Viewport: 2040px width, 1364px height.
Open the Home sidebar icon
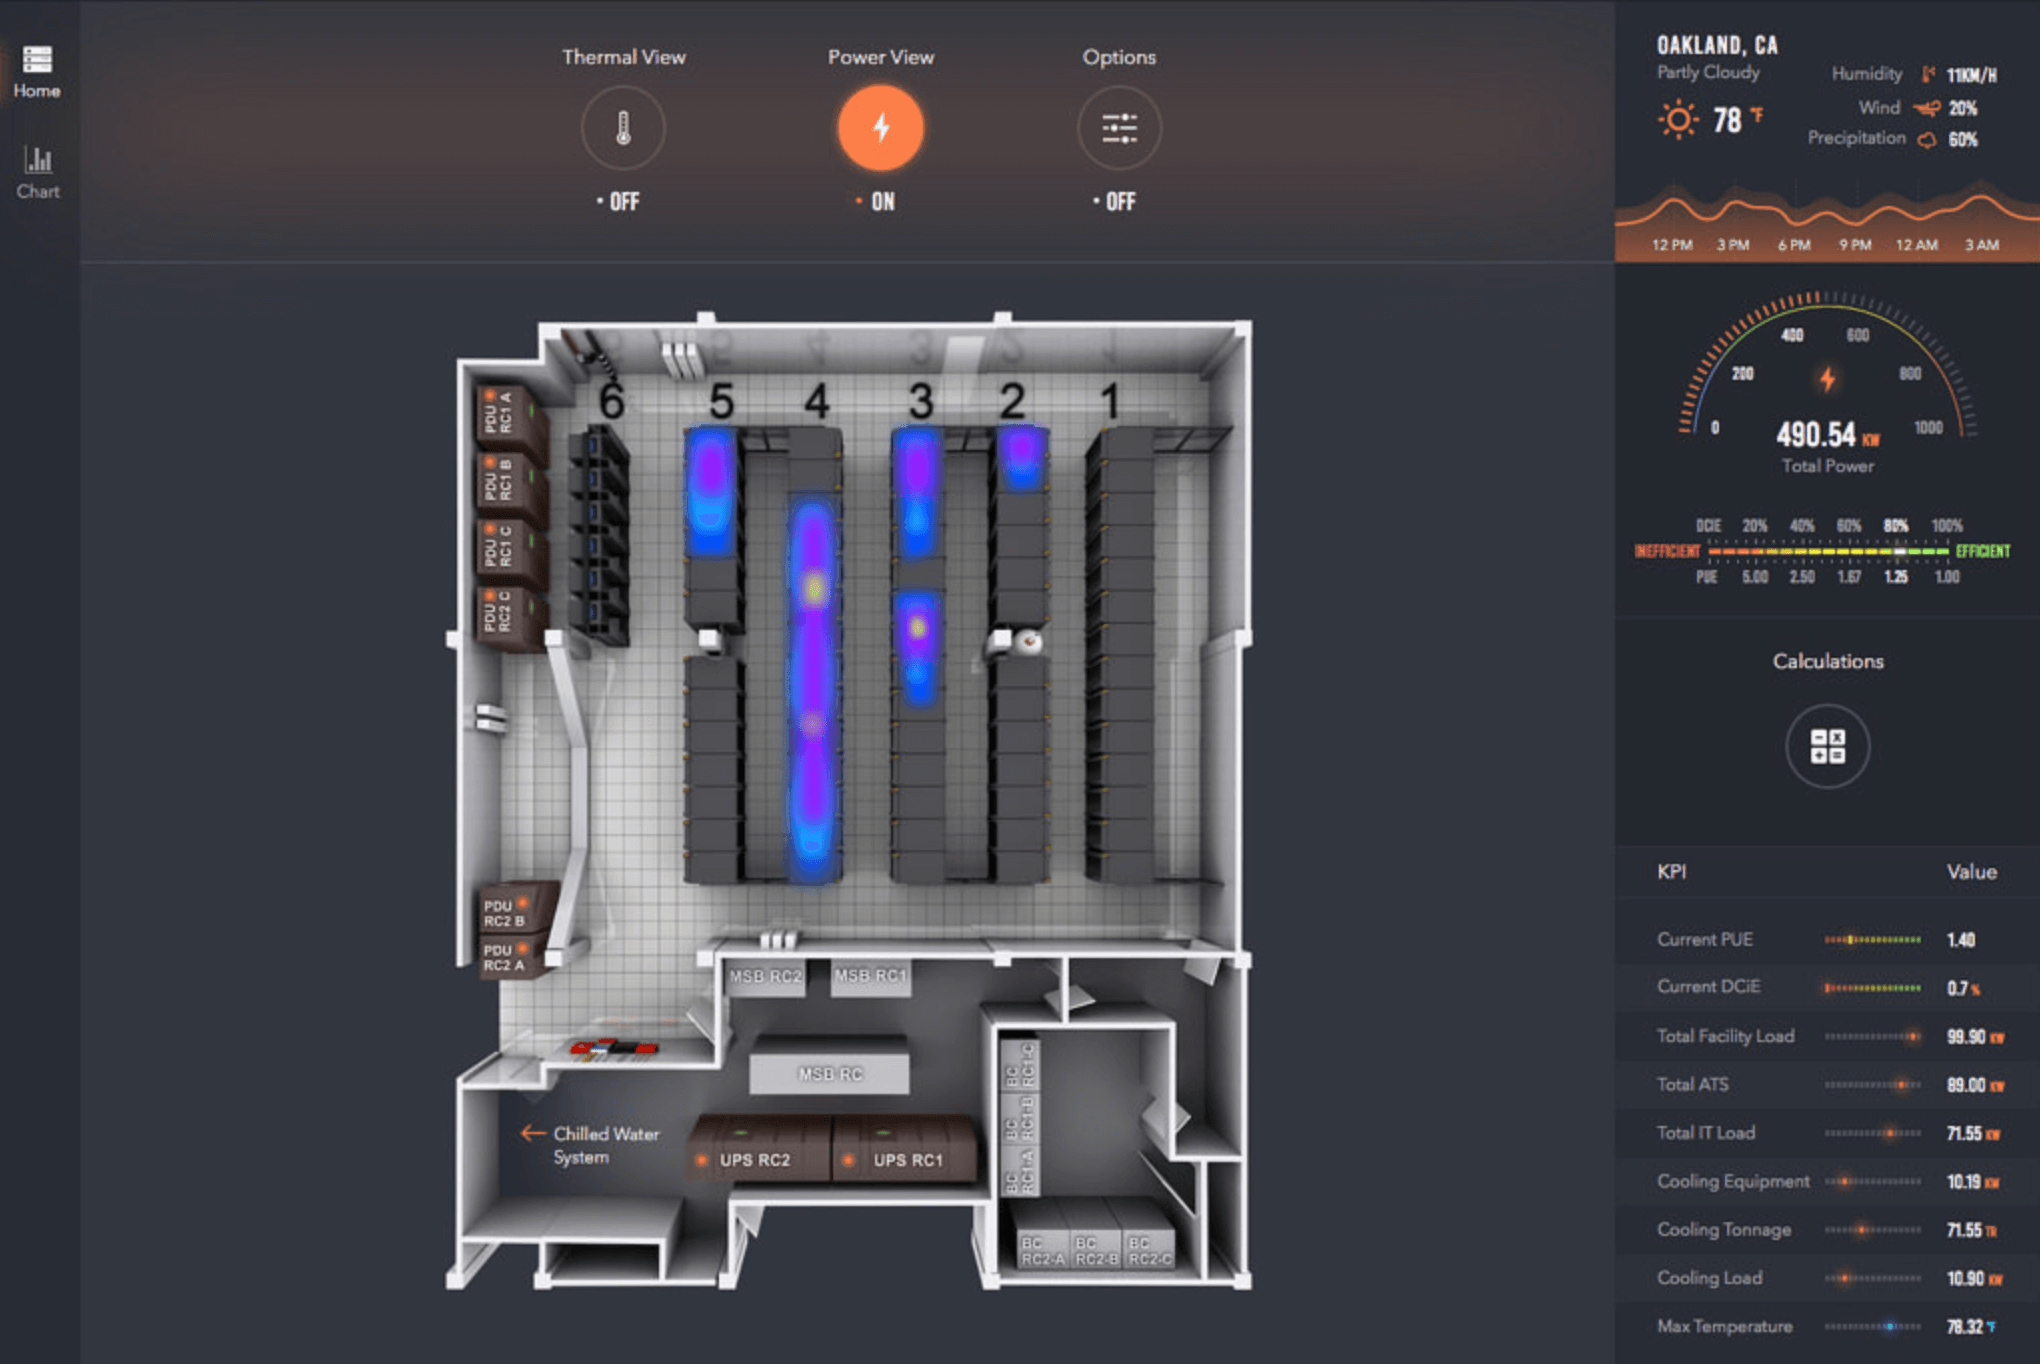[37, 72]
